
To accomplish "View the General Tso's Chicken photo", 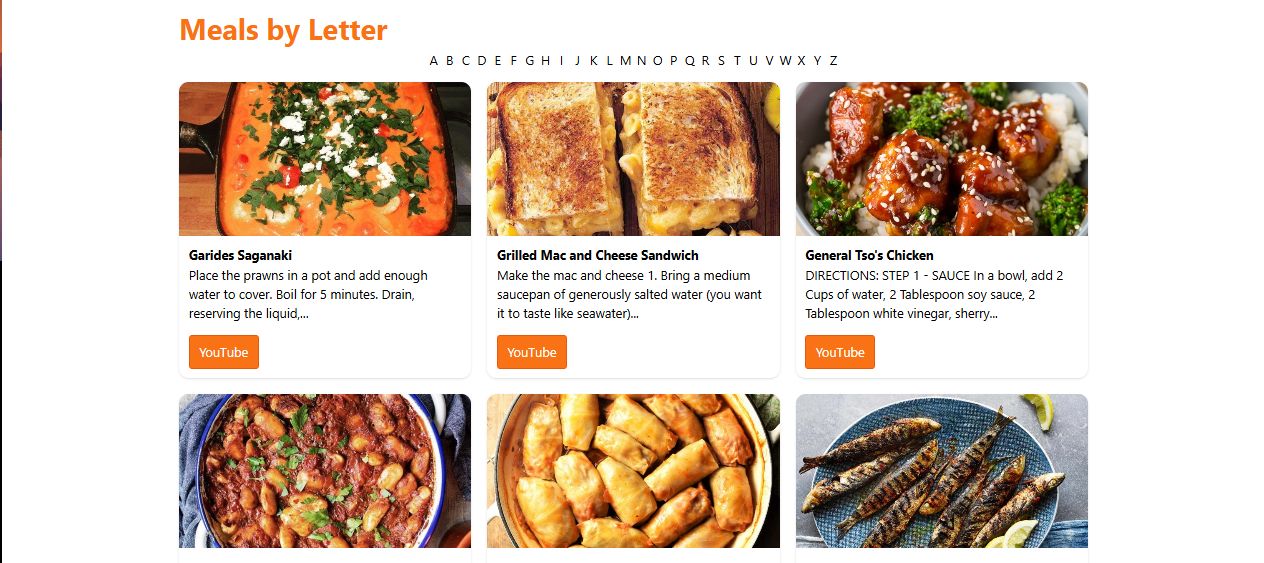I will pyautogui.click(x=942, y=159).
